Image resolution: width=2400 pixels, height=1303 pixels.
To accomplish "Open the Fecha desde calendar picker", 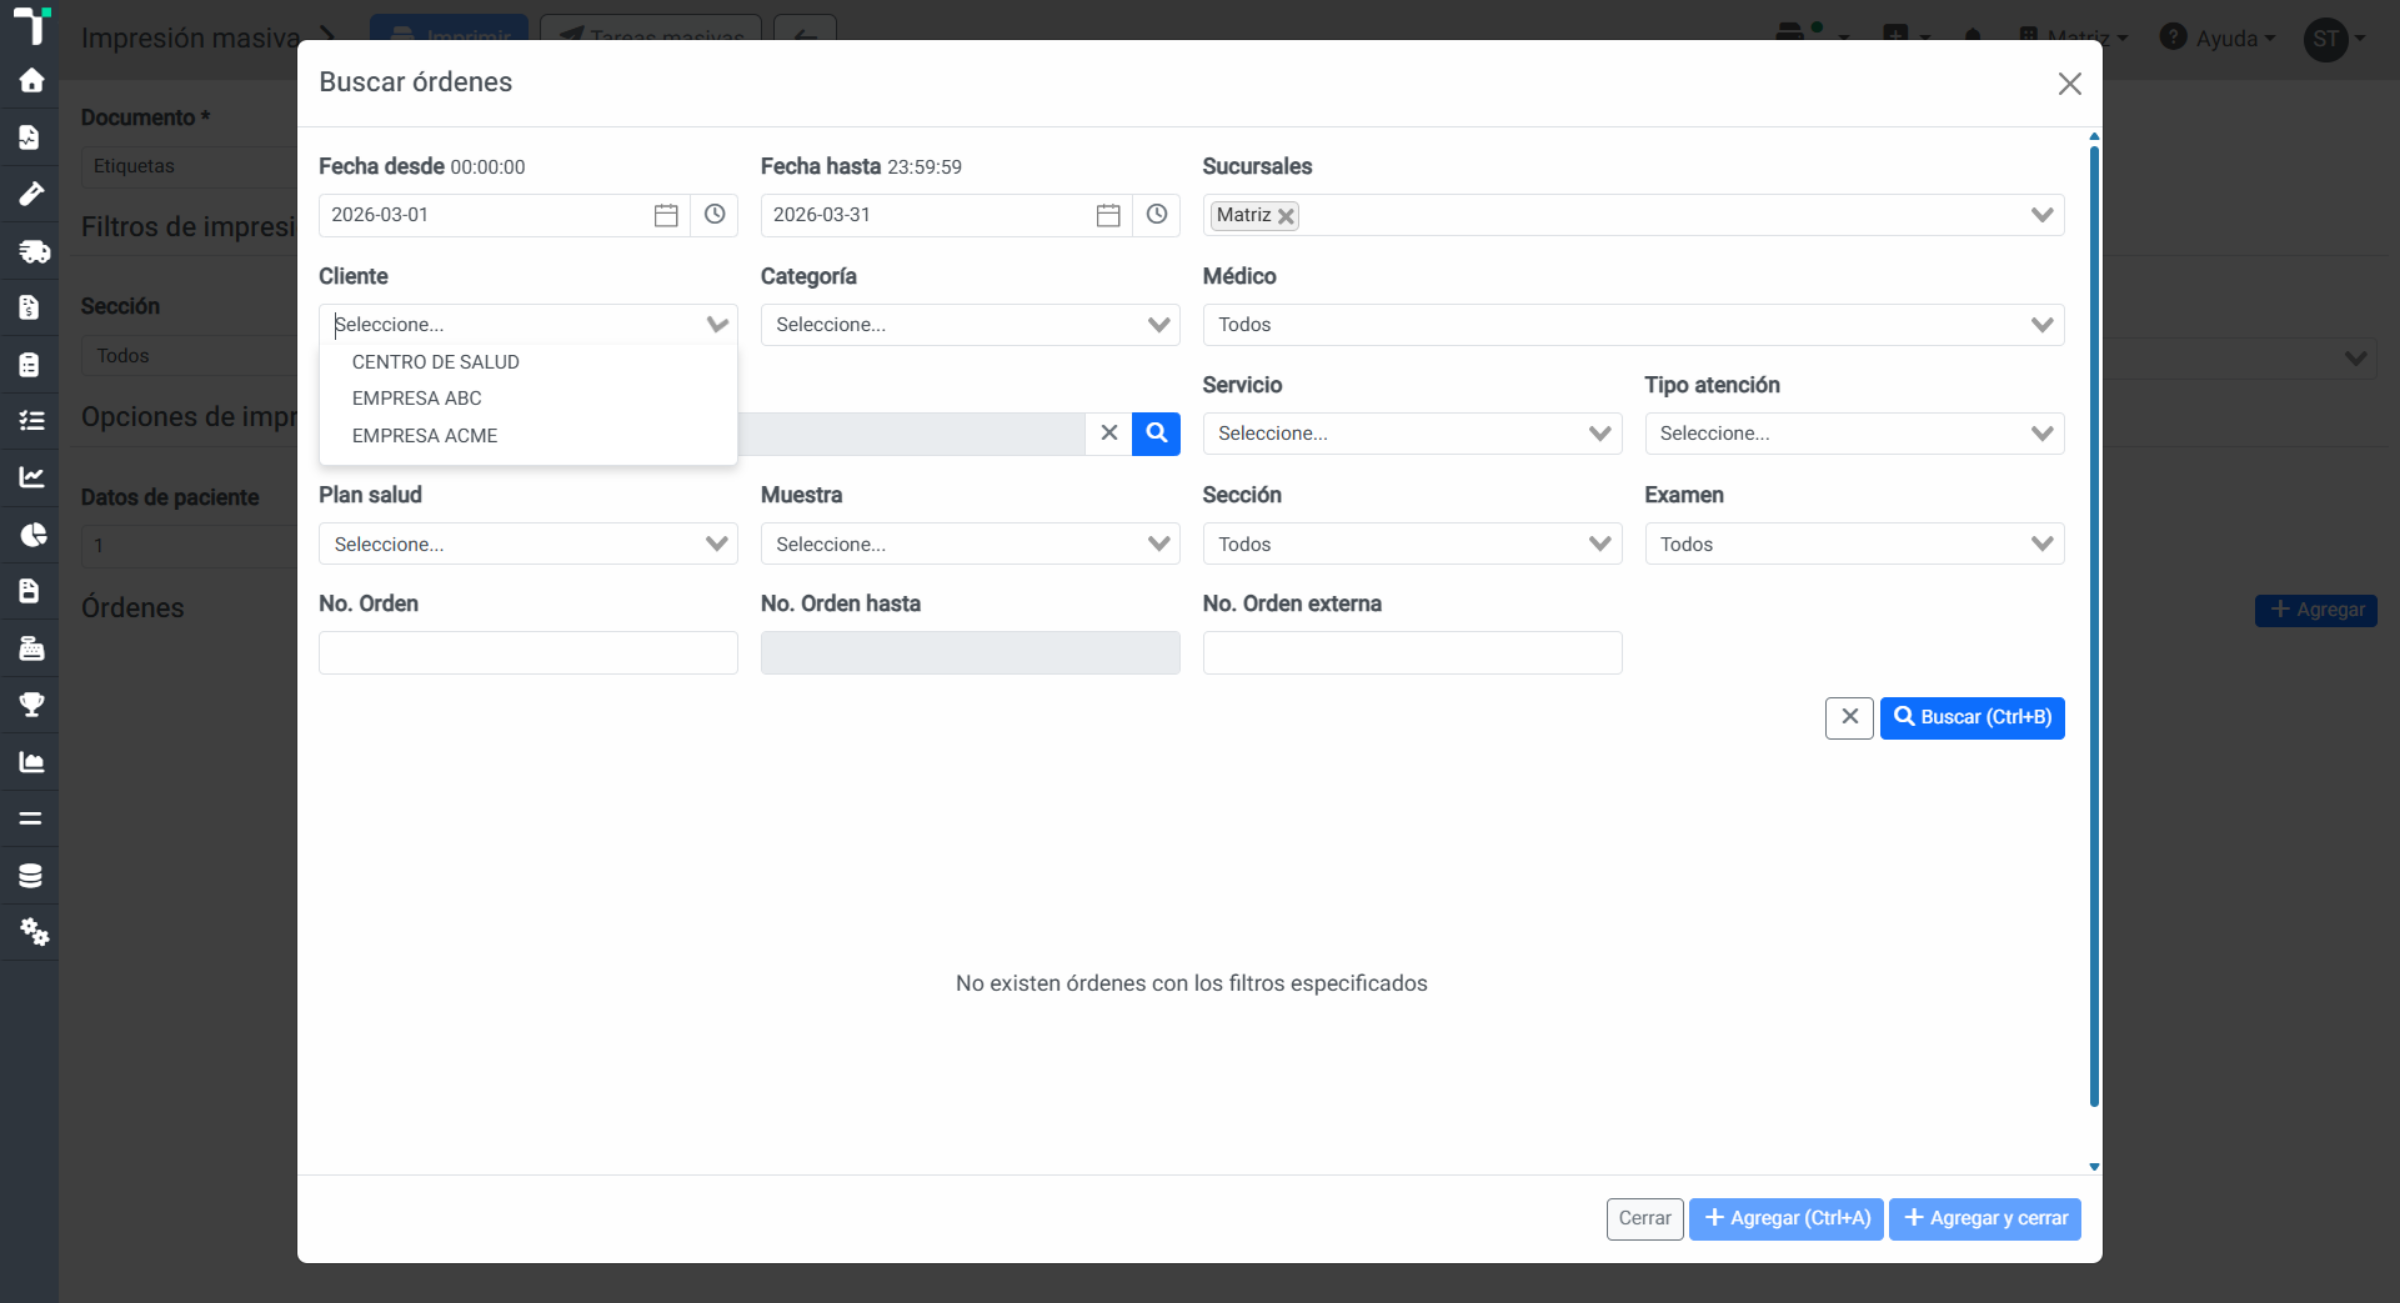I will 666,215.
